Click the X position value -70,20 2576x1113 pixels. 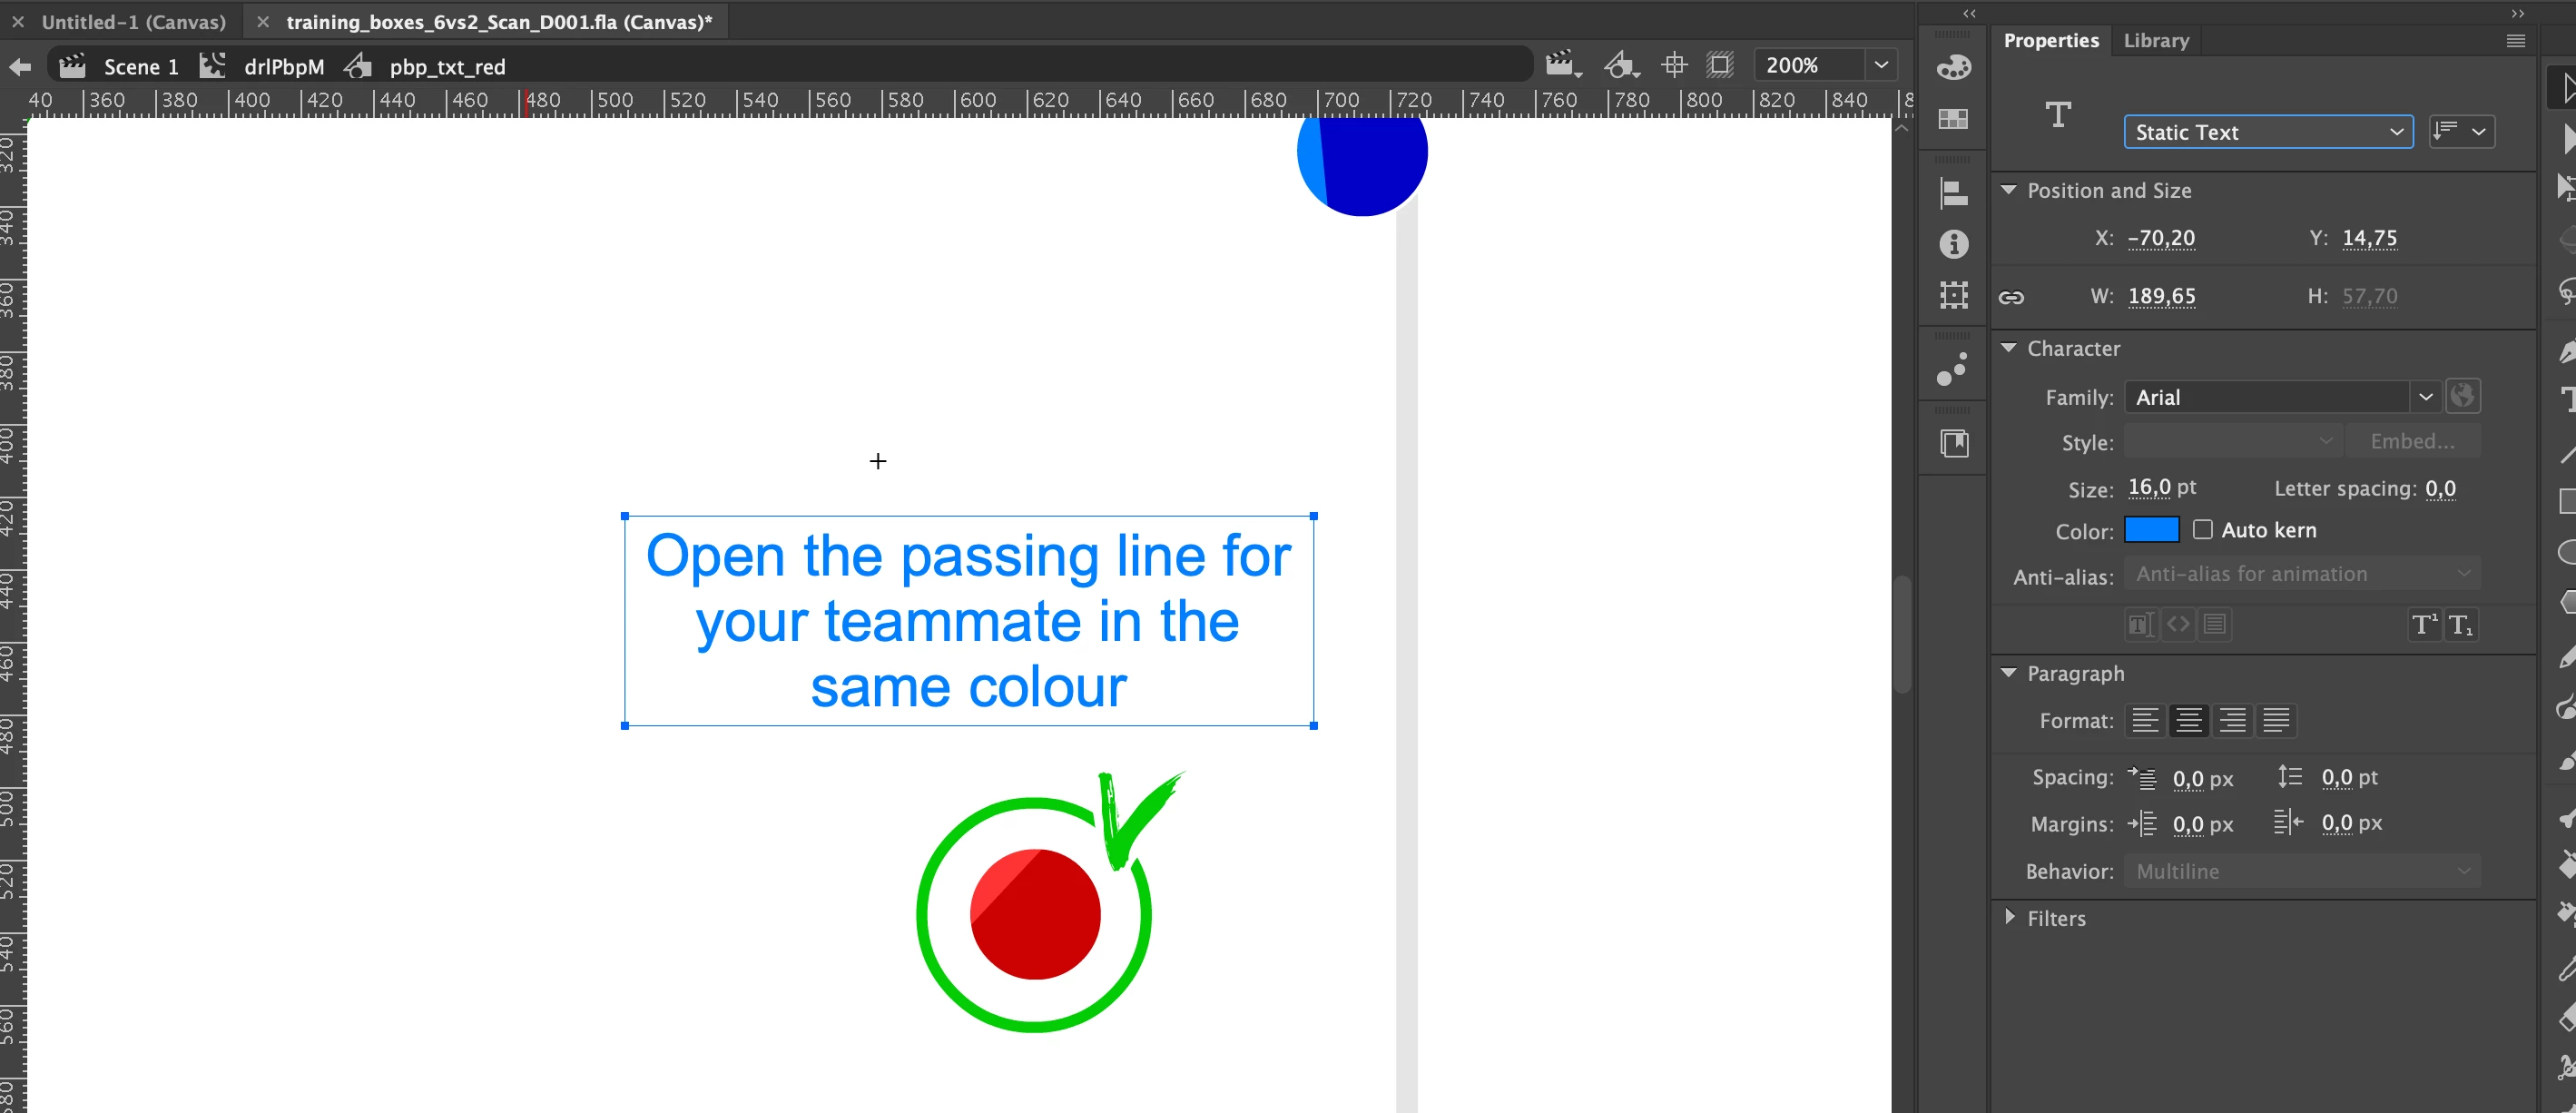2161,238
